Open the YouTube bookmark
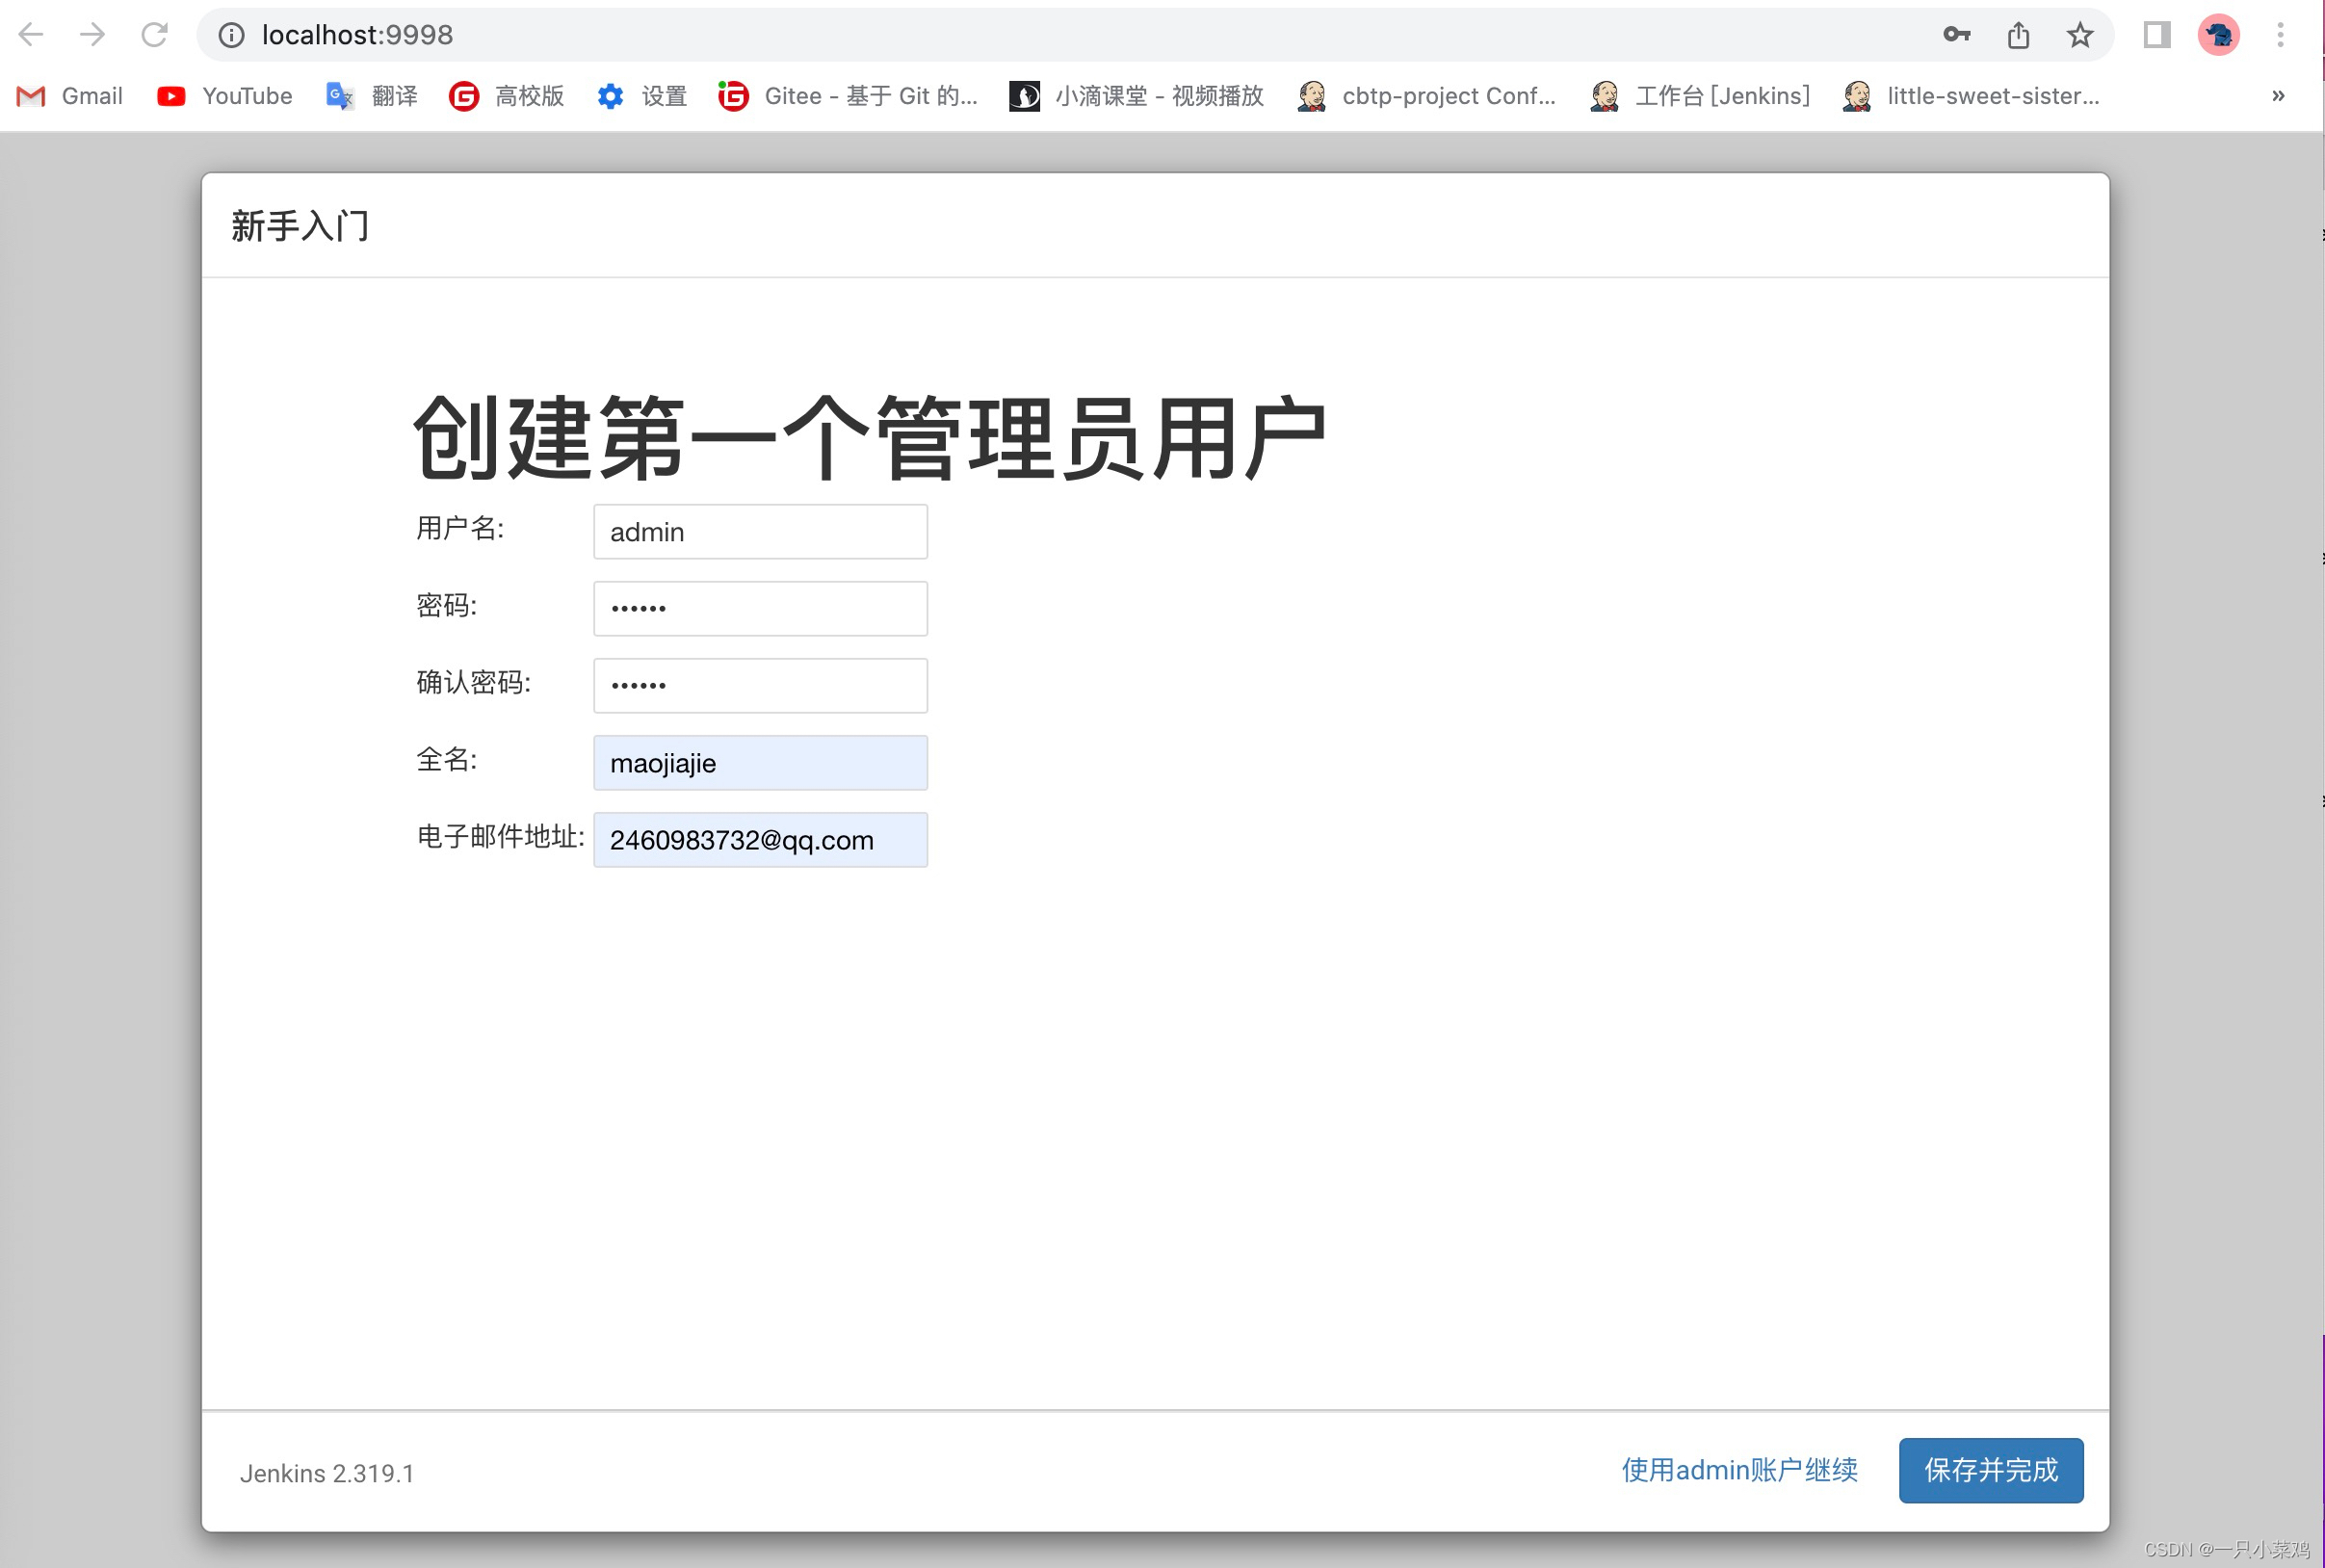This screenshot has height=1568, width=2325. pos(225,96)
